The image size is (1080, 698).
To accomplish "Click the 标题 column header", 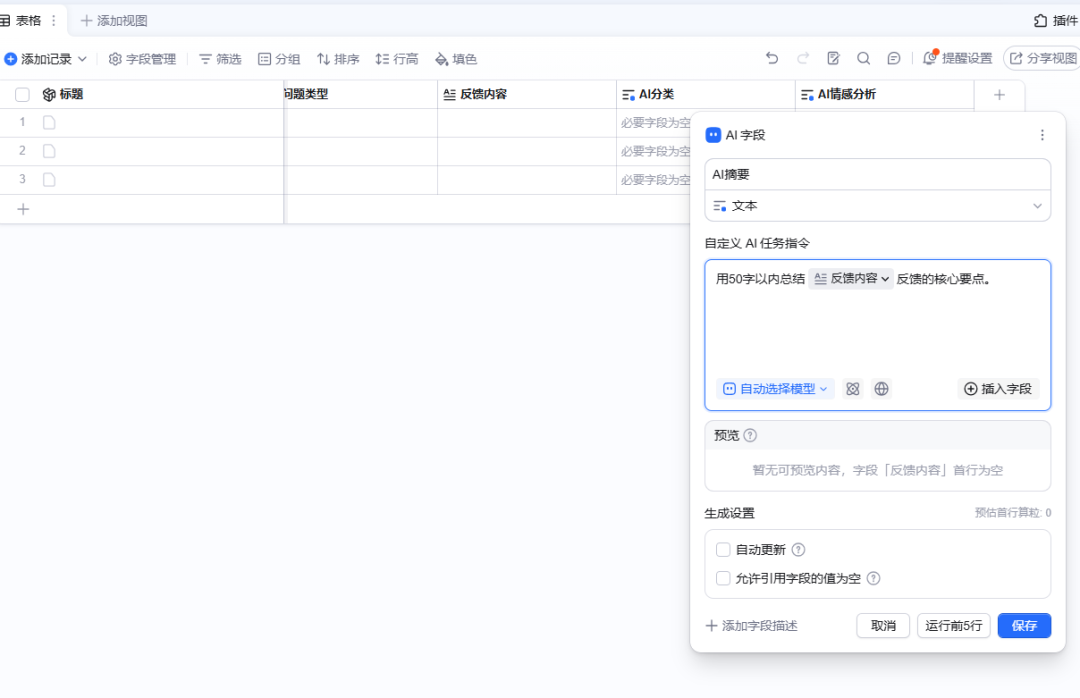I will [141, 94].
